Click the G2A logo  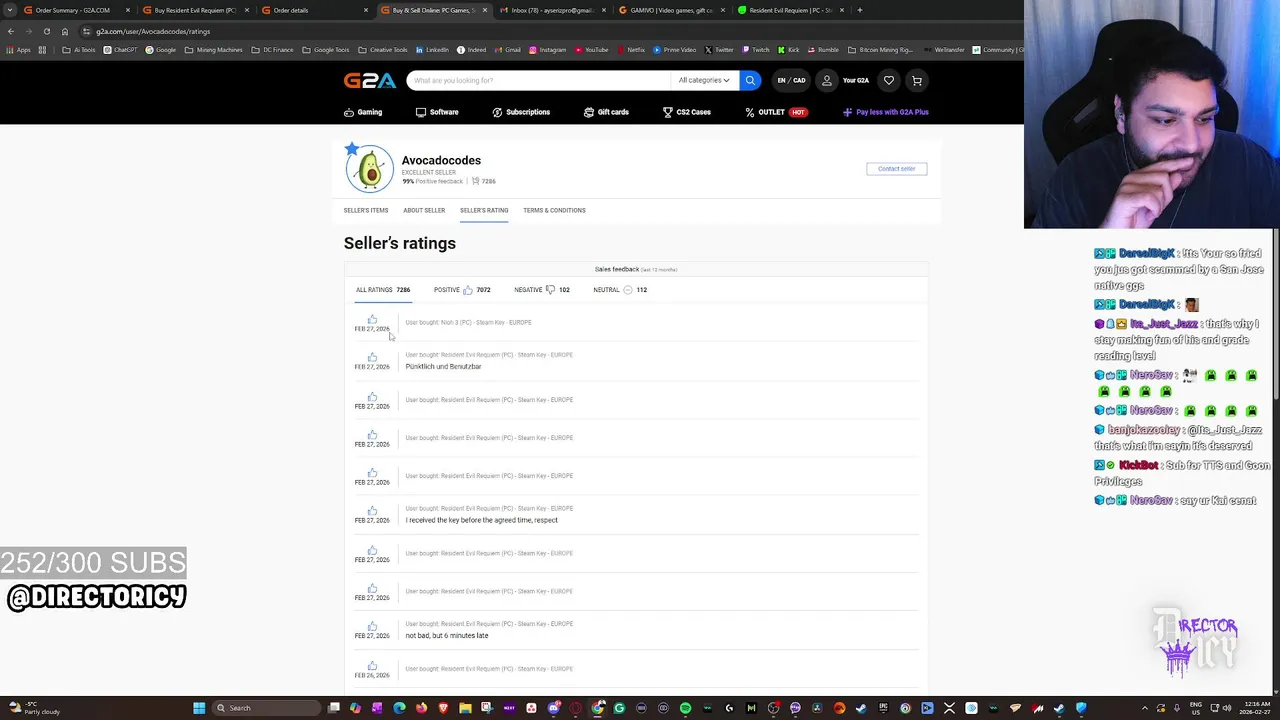click(370, 81)
